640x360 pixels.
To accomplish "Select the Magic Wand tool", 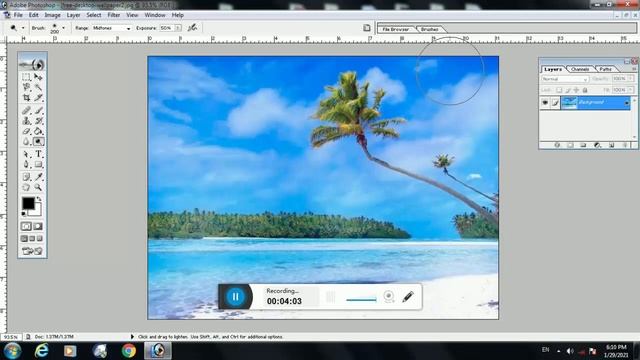I will [38, 87].
